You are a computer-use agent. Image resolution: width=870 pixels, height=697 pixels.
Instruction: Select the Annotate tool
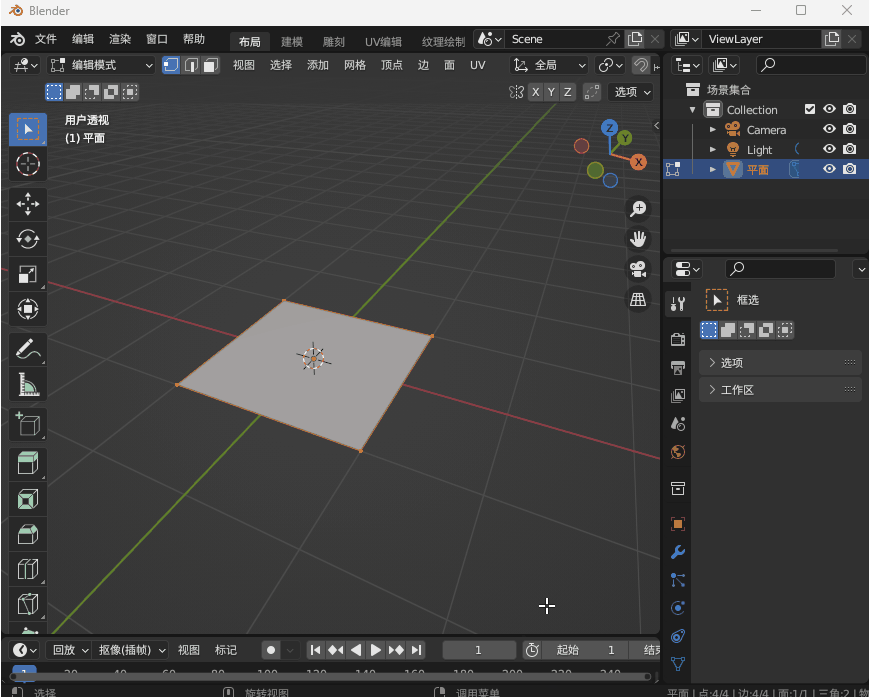coord(28,349)
